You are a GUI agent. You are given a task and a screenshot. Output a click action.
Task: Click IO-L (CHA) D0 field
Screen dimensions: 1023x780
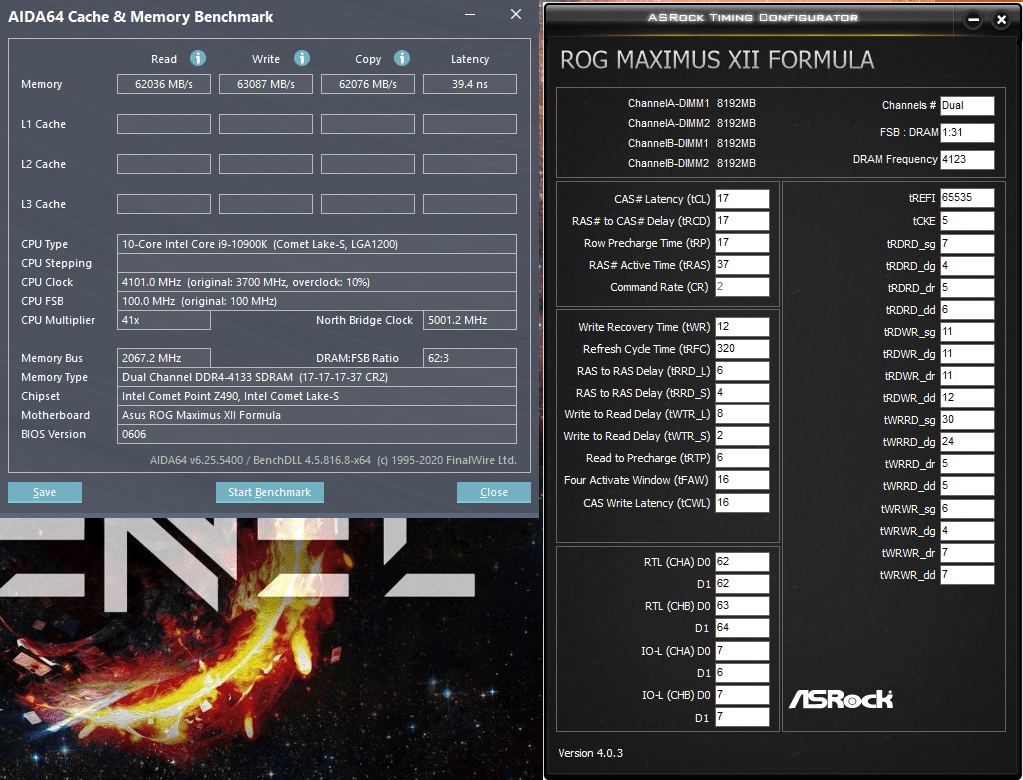(742, 651)
